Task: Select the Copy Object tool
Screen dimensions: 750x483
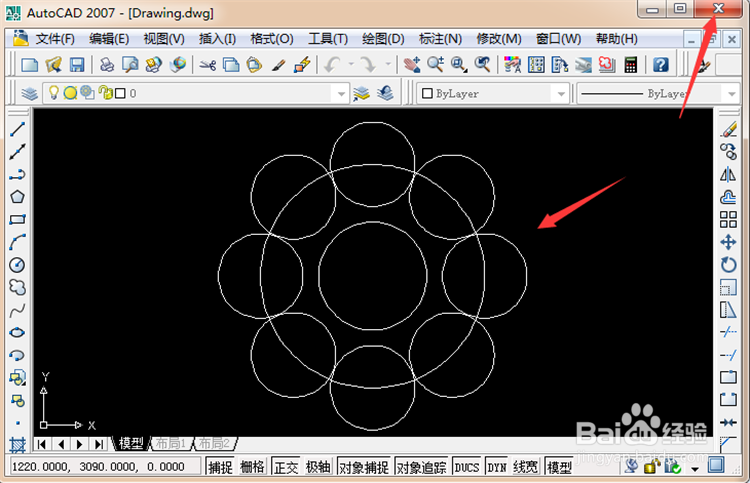Action: pos(728,152)
